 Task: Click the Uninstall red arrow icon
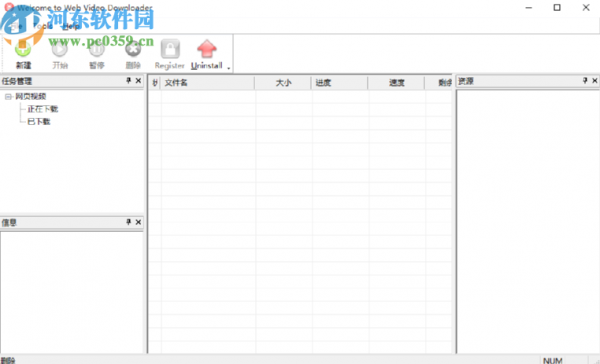[x=207, y=49]
